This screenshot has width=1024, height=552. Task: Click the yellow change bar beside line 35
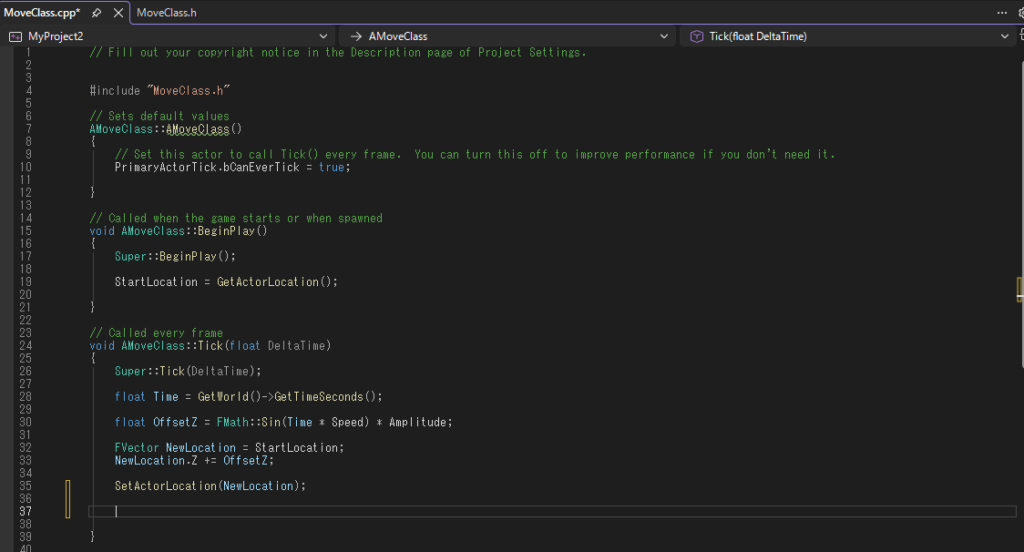pos(68,486)
